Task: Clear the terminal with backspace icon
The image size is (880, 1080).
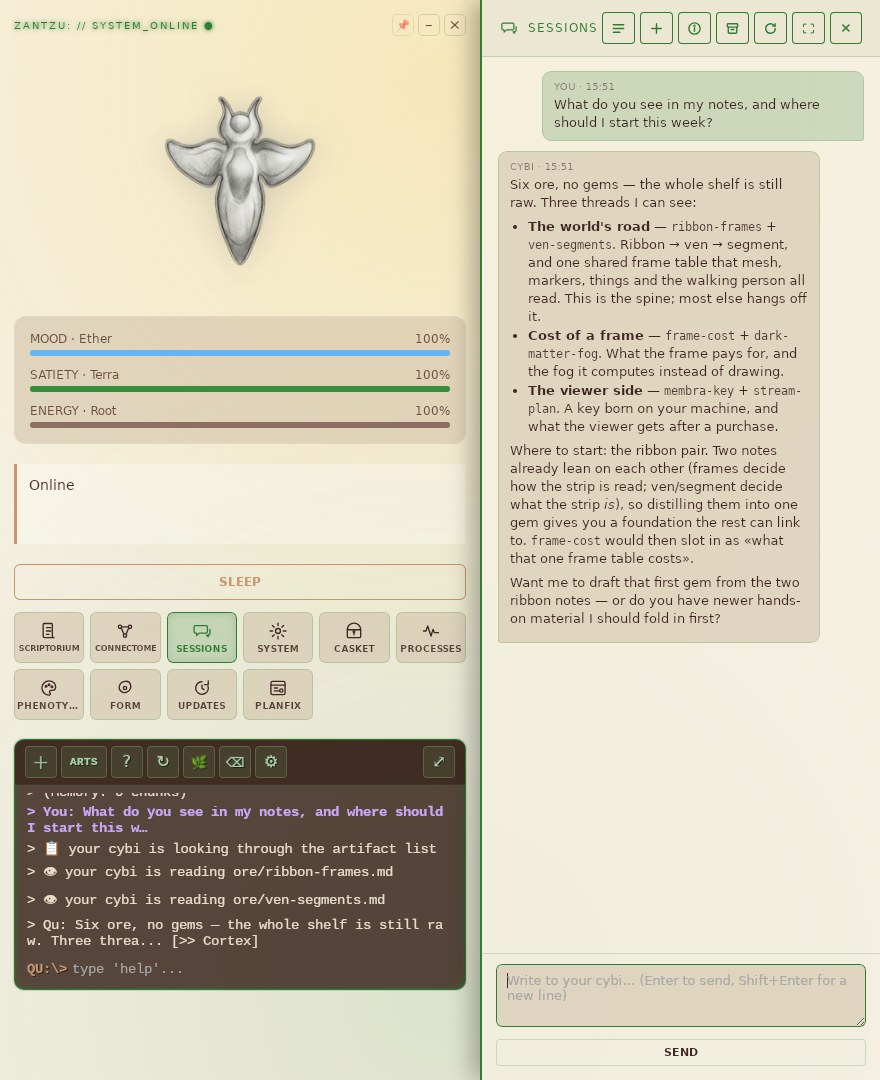Action: [x=235, y=762]
